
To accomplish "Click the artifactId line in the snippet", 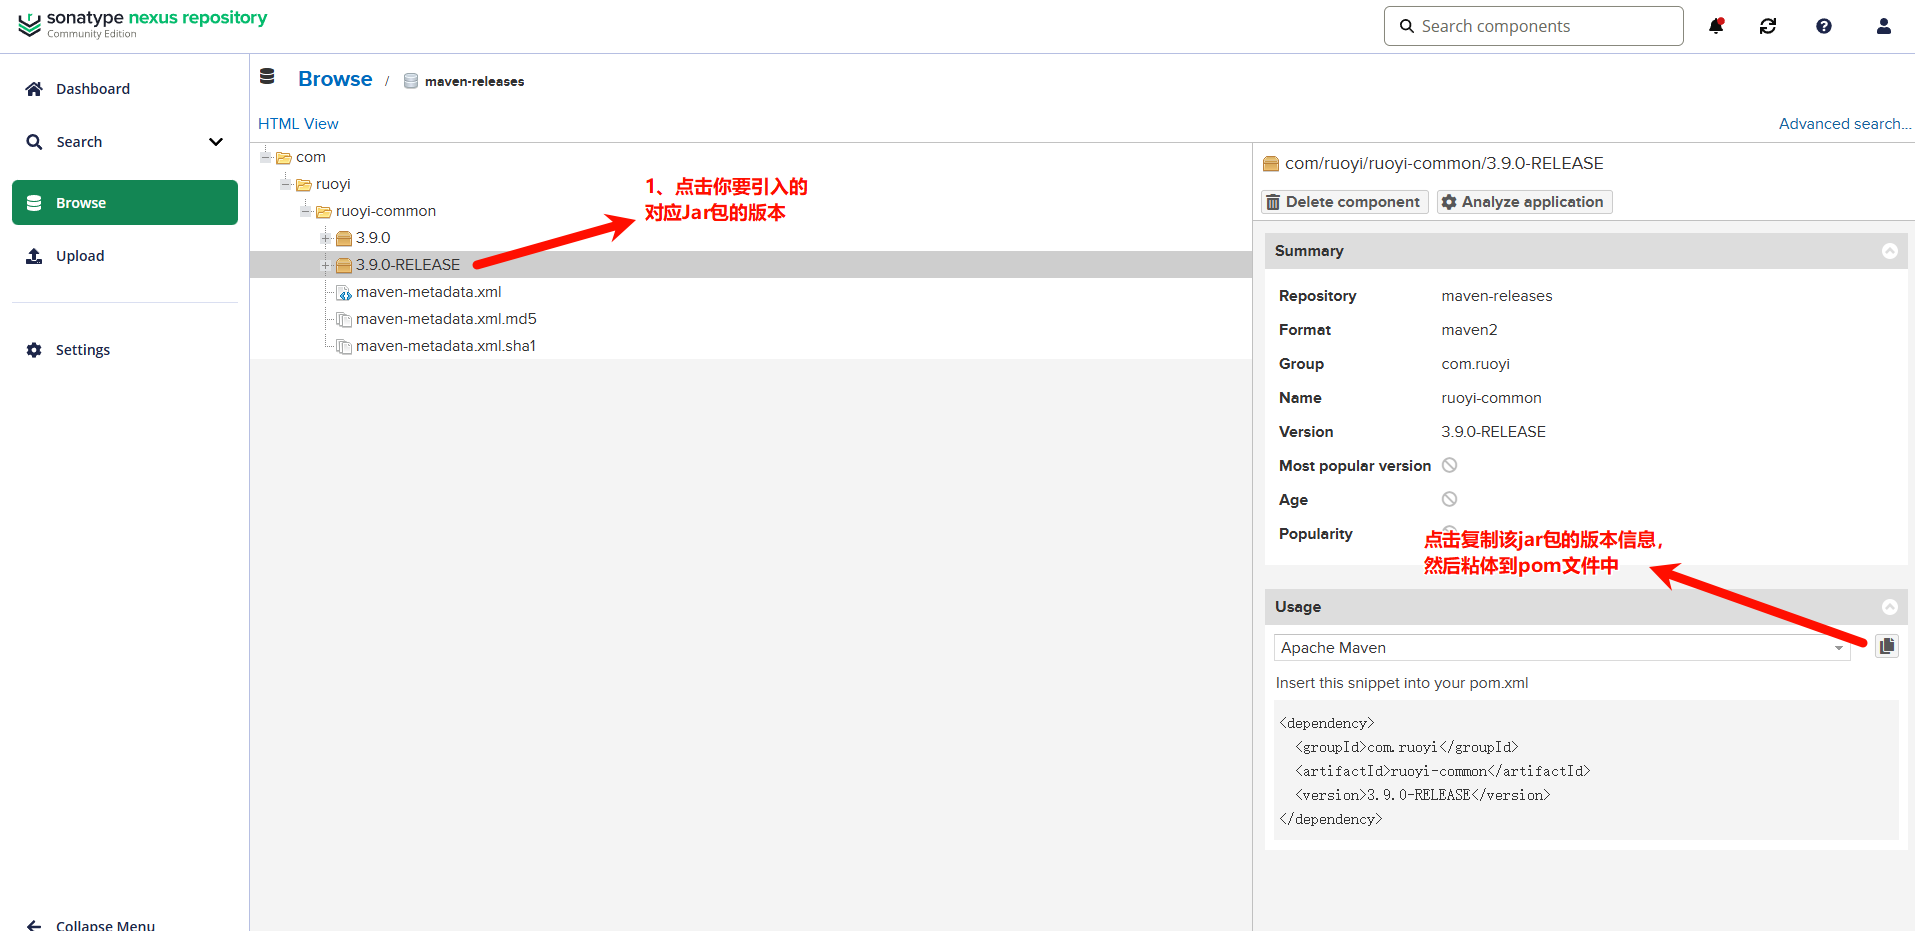I will pos(1443,771).
